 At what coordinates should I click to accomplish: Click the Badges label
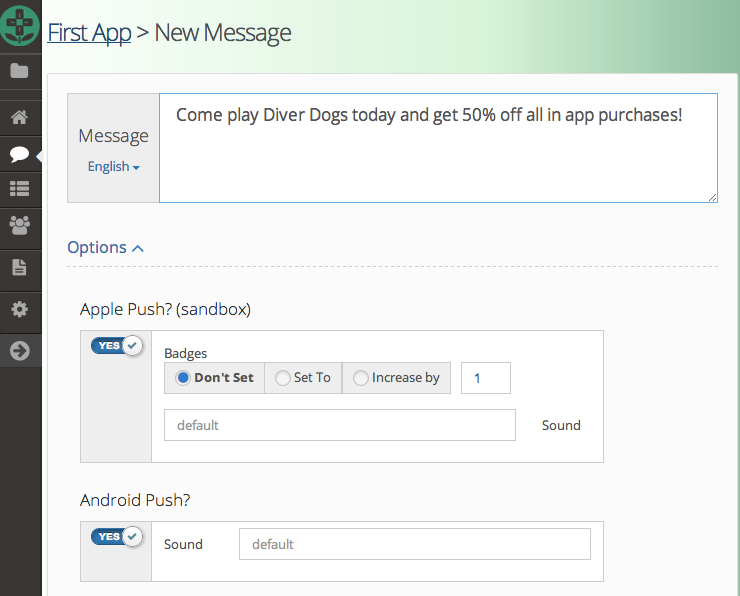tap(185, 353)
